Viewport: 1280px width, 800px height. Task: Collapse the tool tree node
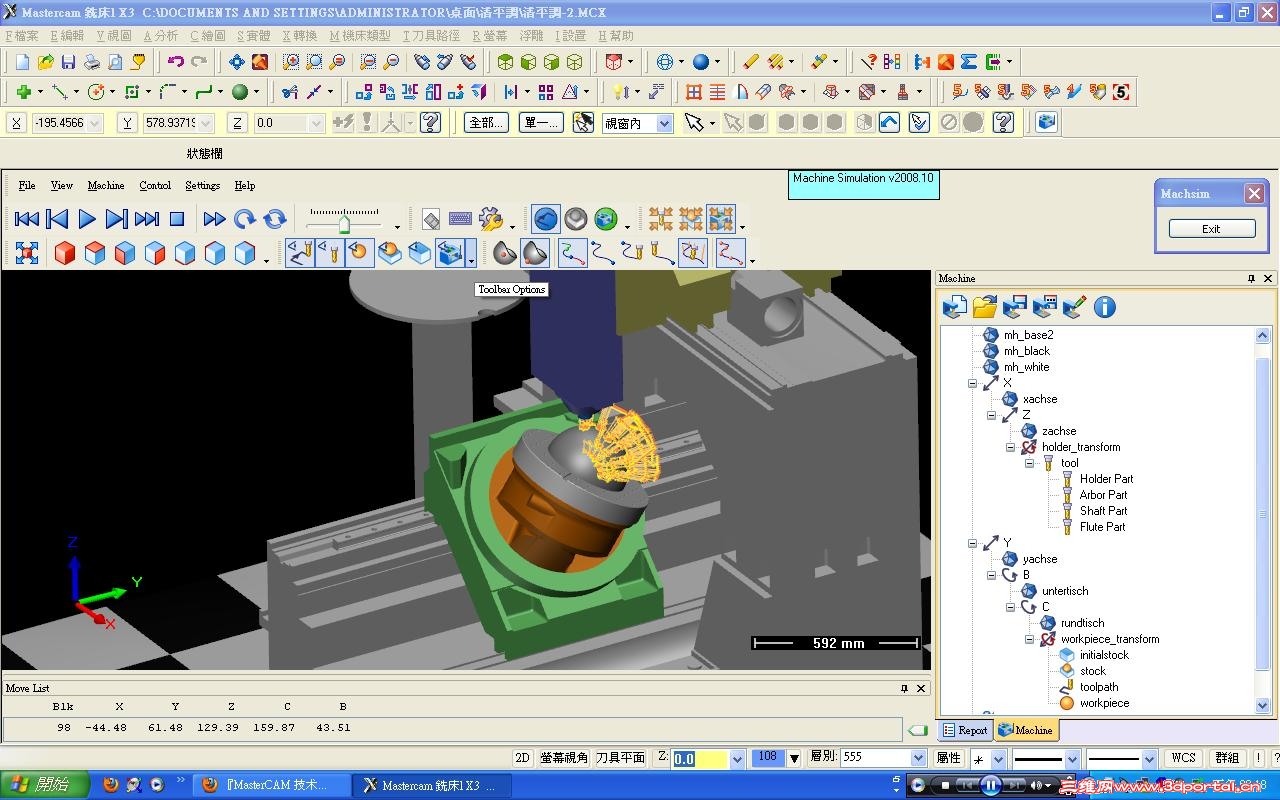point(1029,463)
